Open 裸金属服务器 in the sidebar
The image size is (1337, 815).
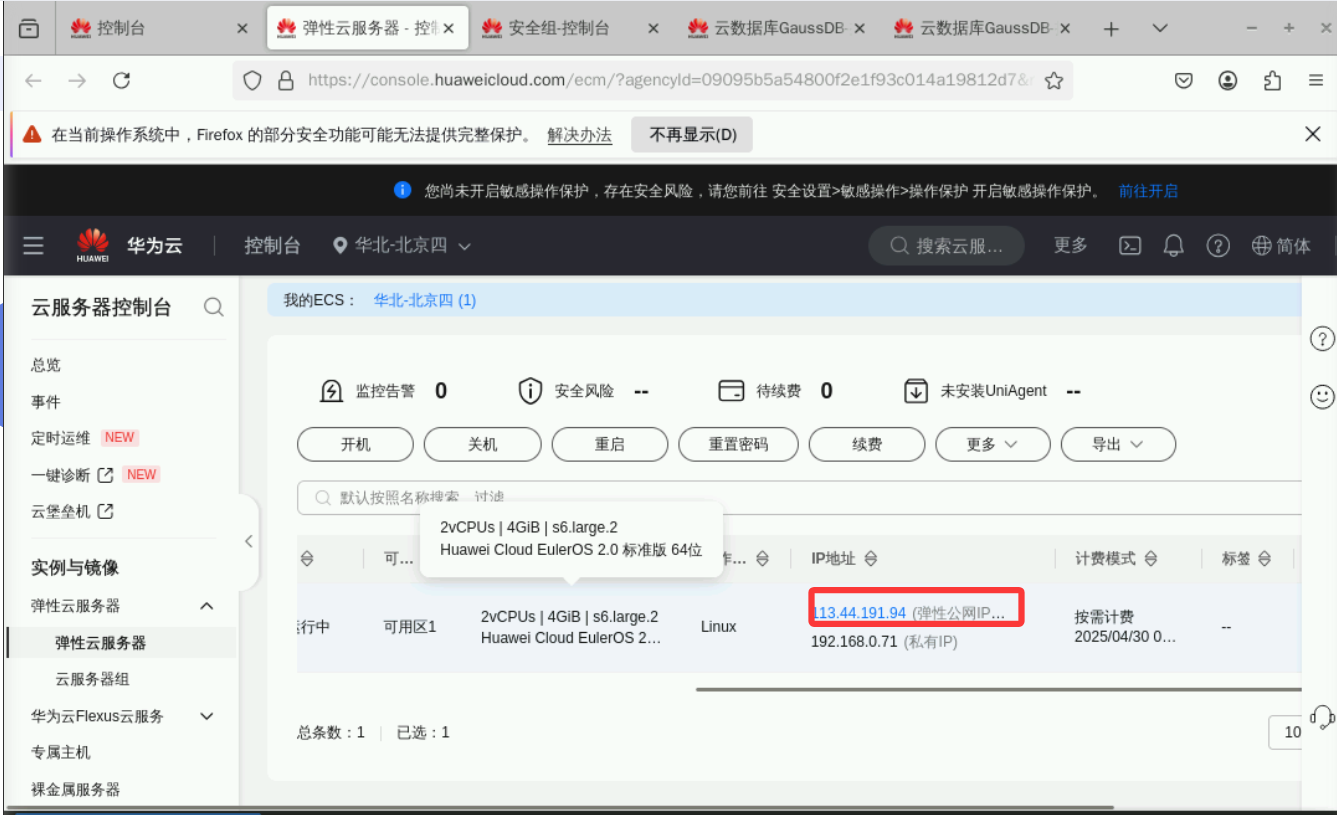(x=76, y=789)
